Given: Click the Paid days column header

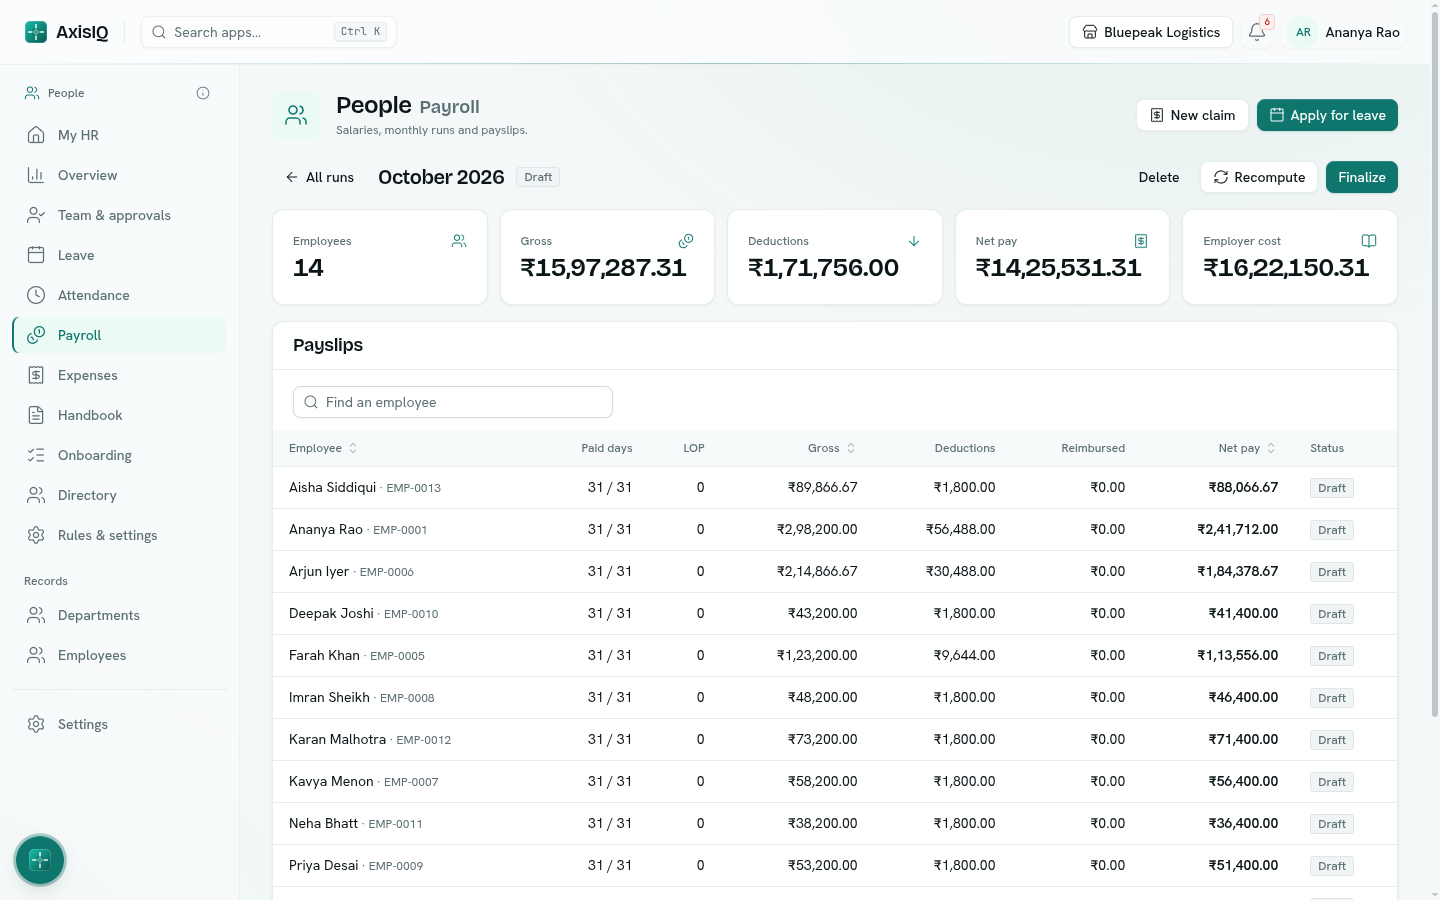Looking at the screenshot, I should (x=607, y=448).
